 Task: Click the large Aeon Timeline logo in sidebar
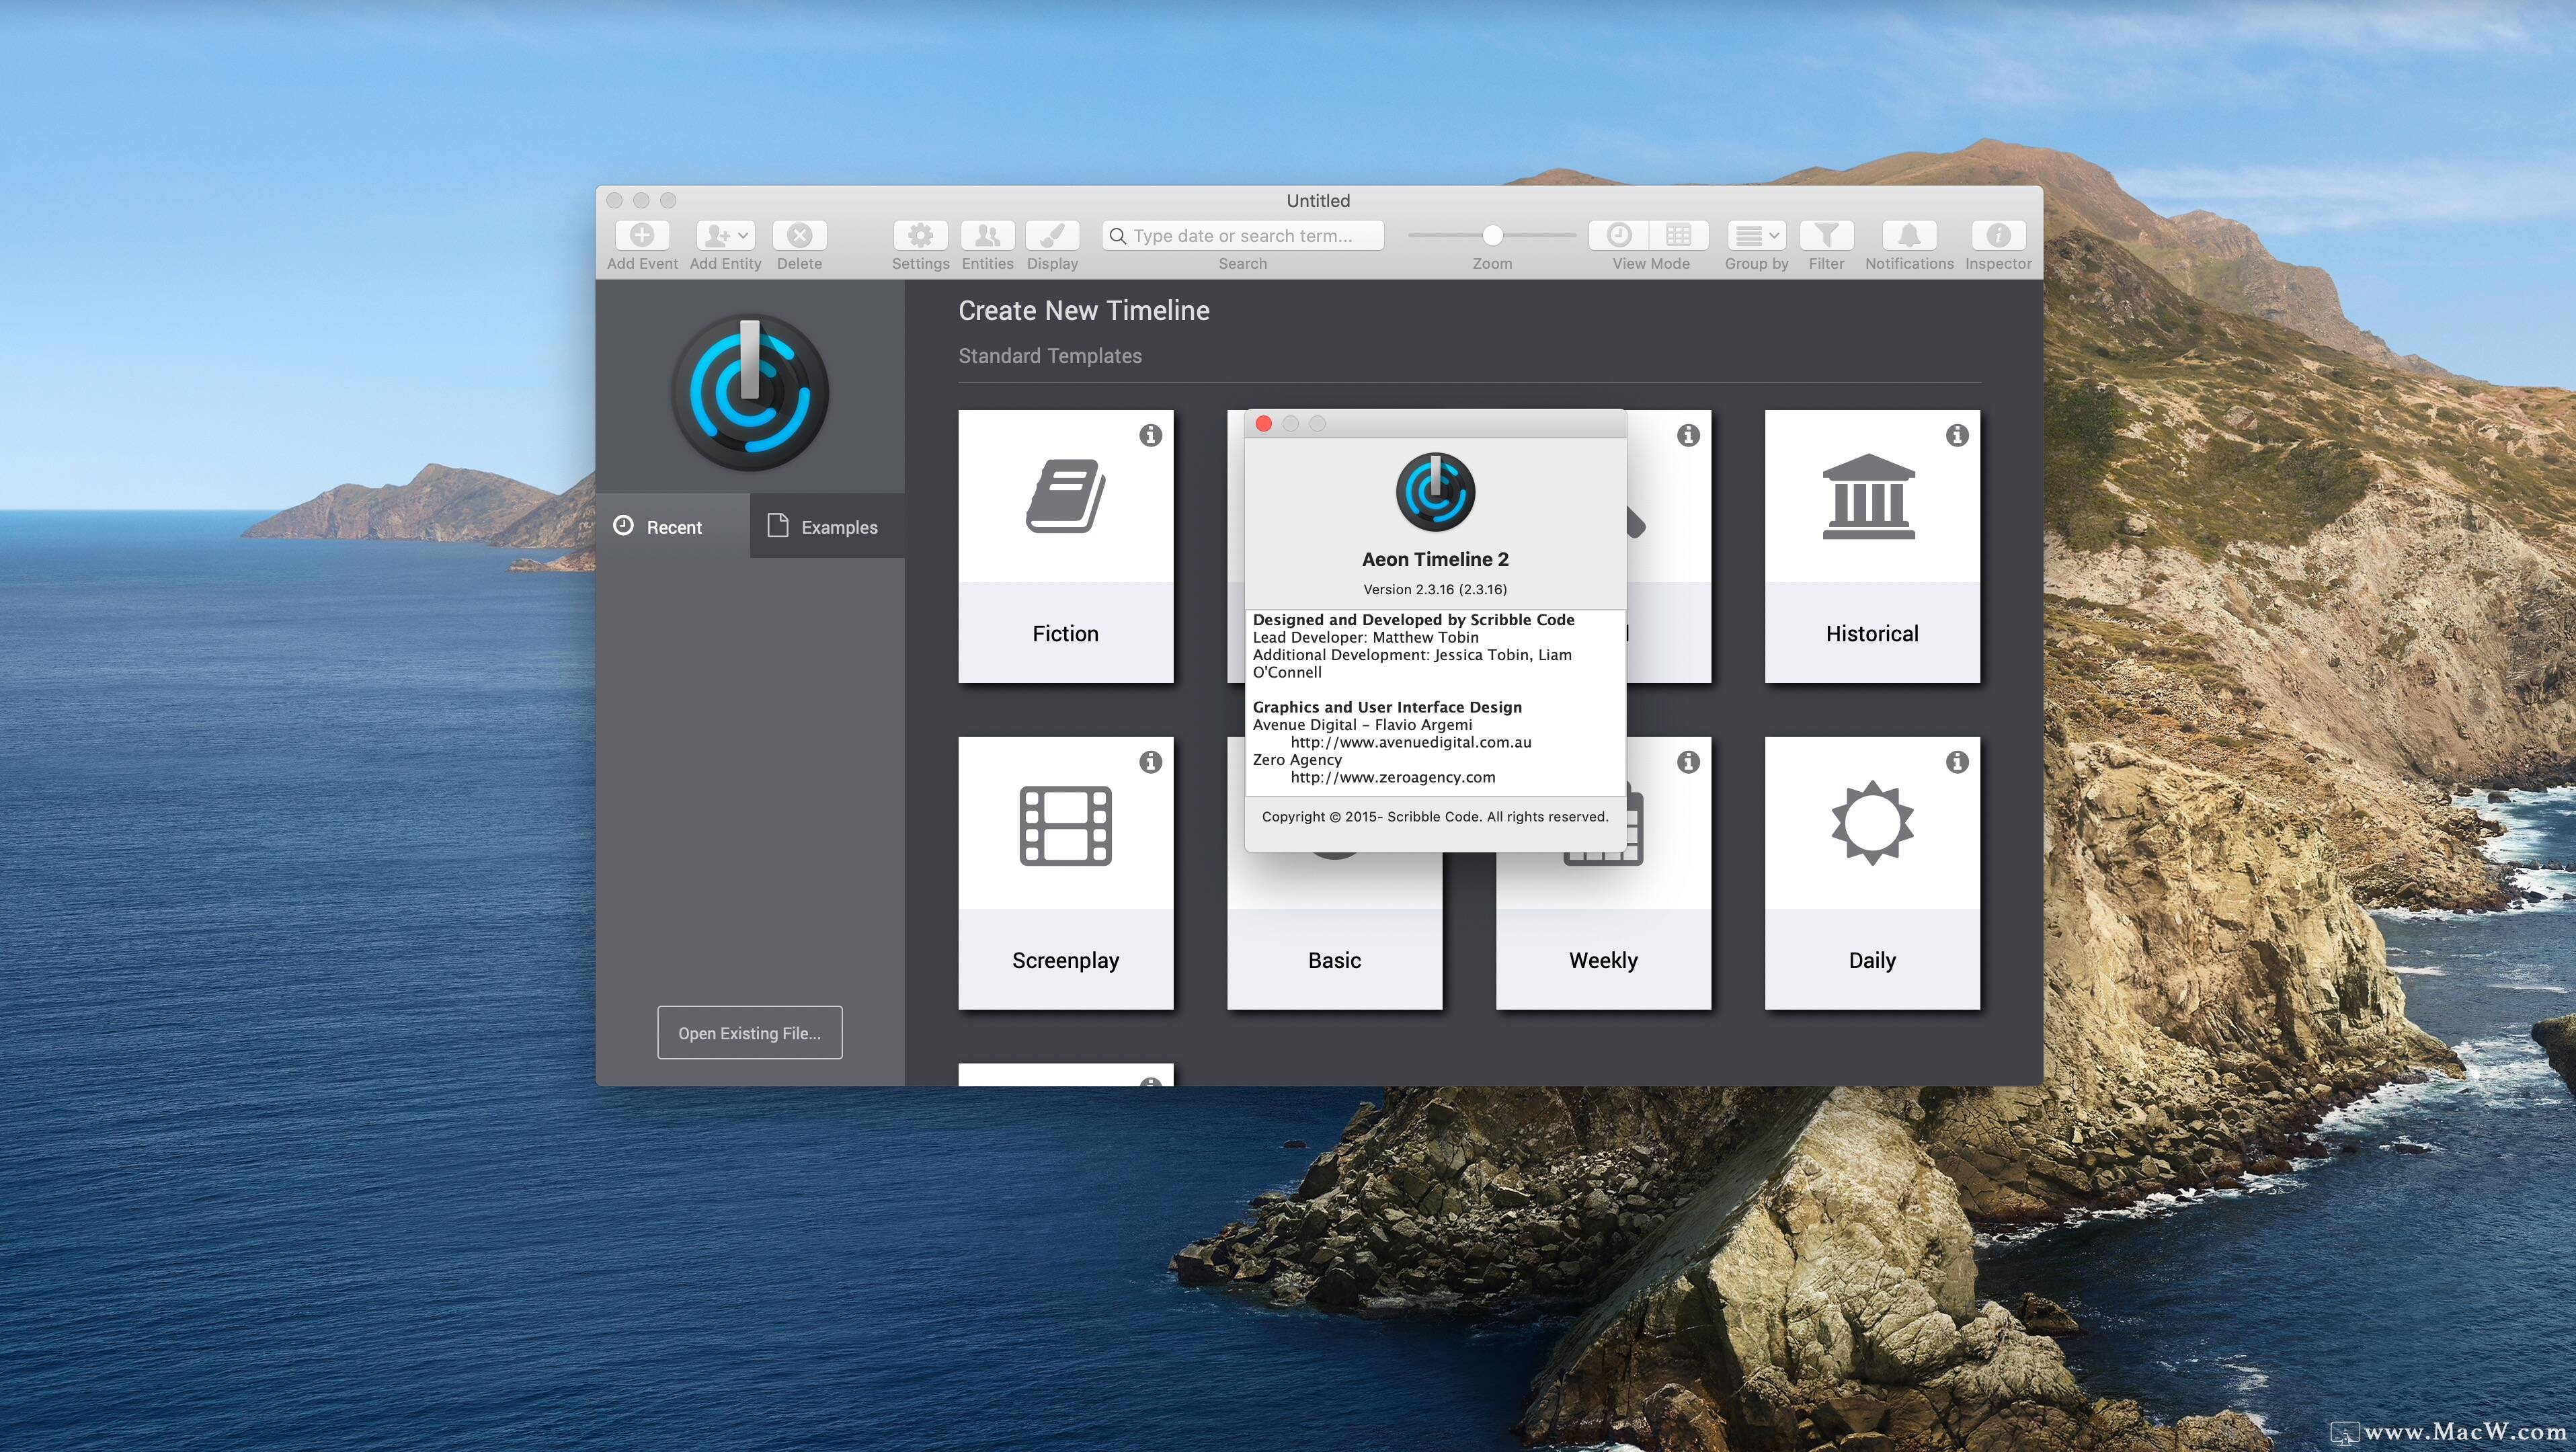[750, 392]
